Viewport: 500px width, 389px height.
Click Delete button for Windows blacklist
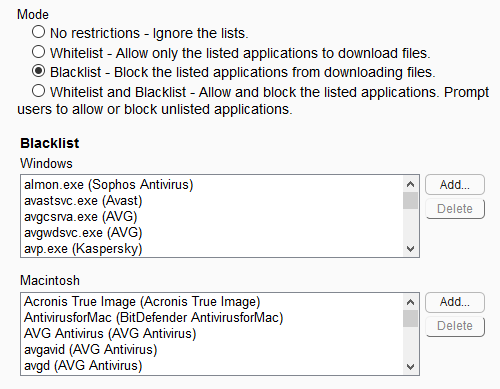click(x=455, y=209)
